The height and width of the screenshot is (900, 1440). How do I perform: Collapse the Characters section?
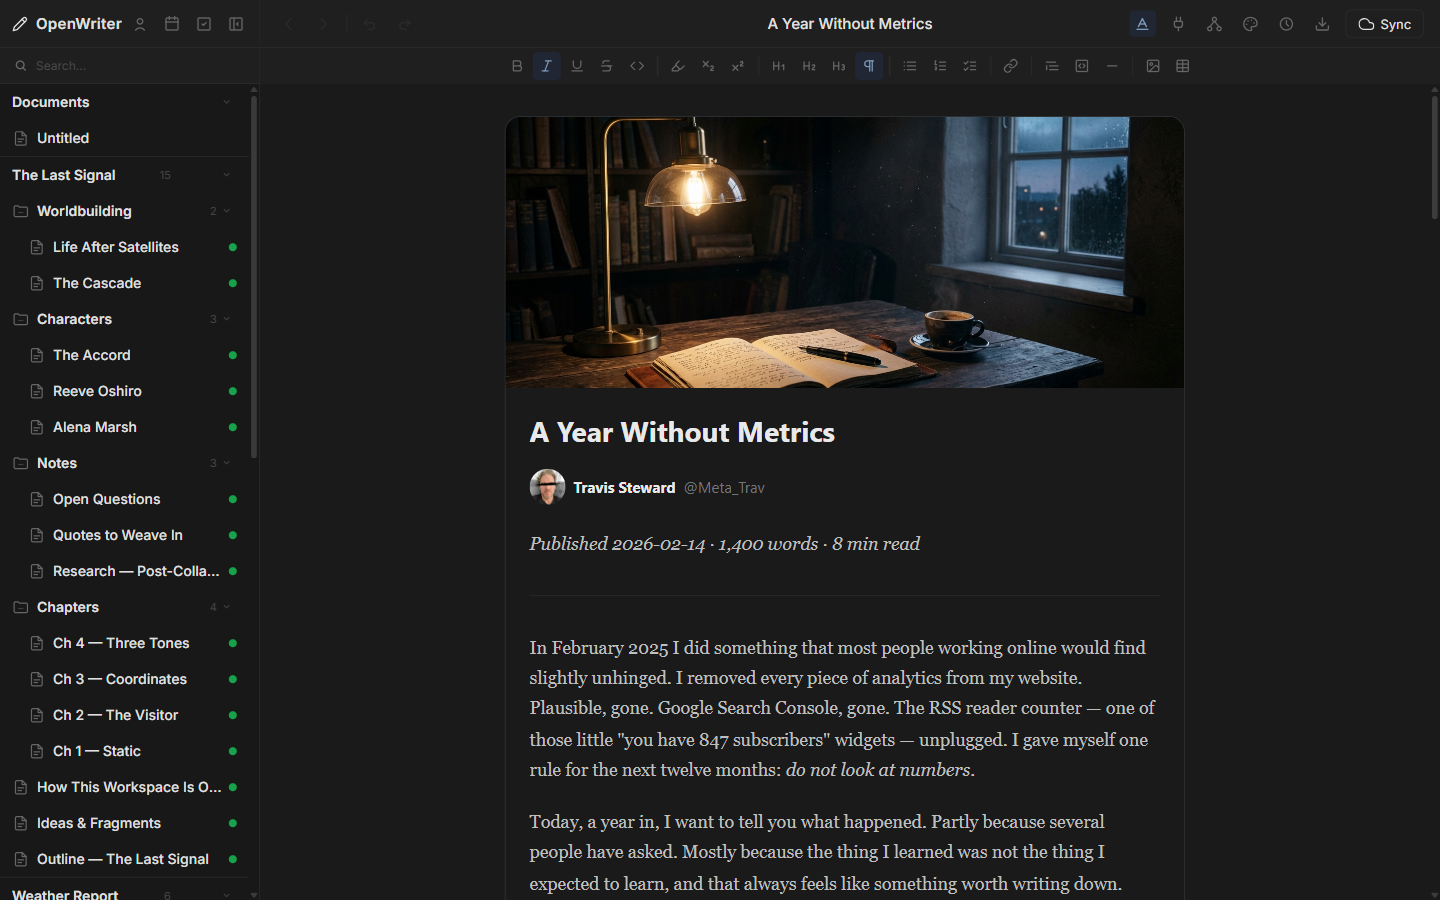[225, 319]
